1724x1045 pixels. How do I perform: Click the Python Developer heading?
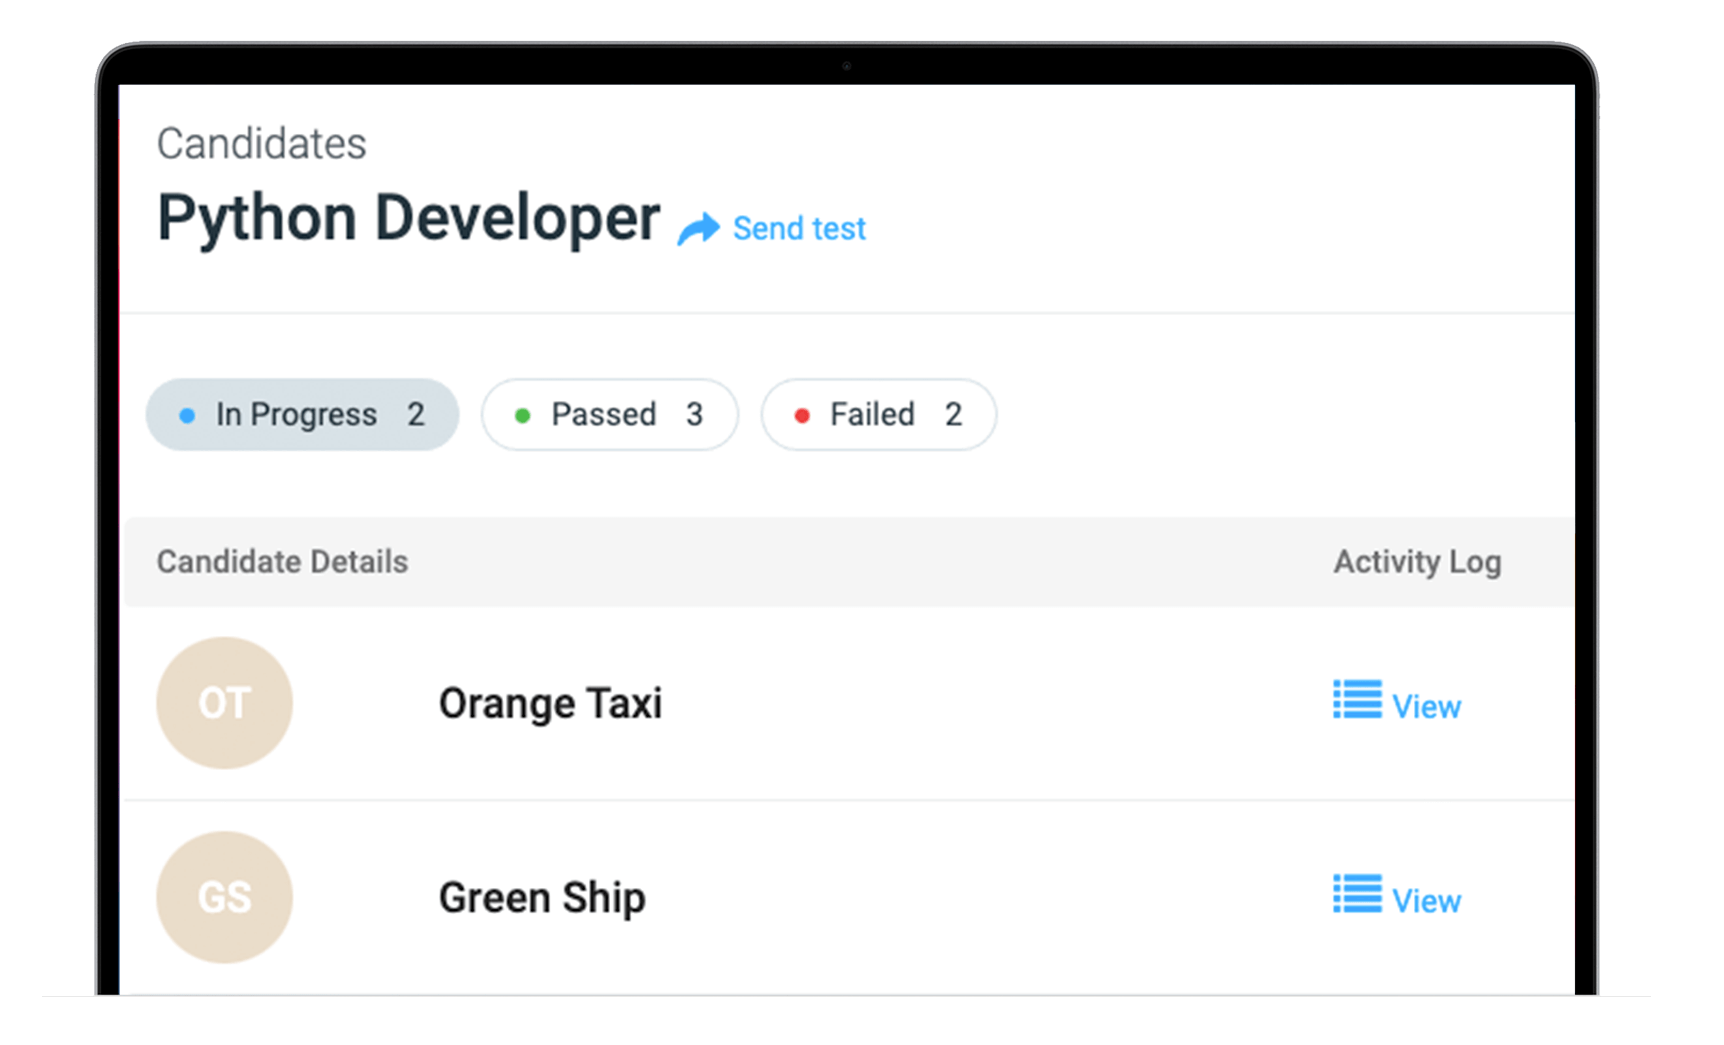tap(408, 218)
